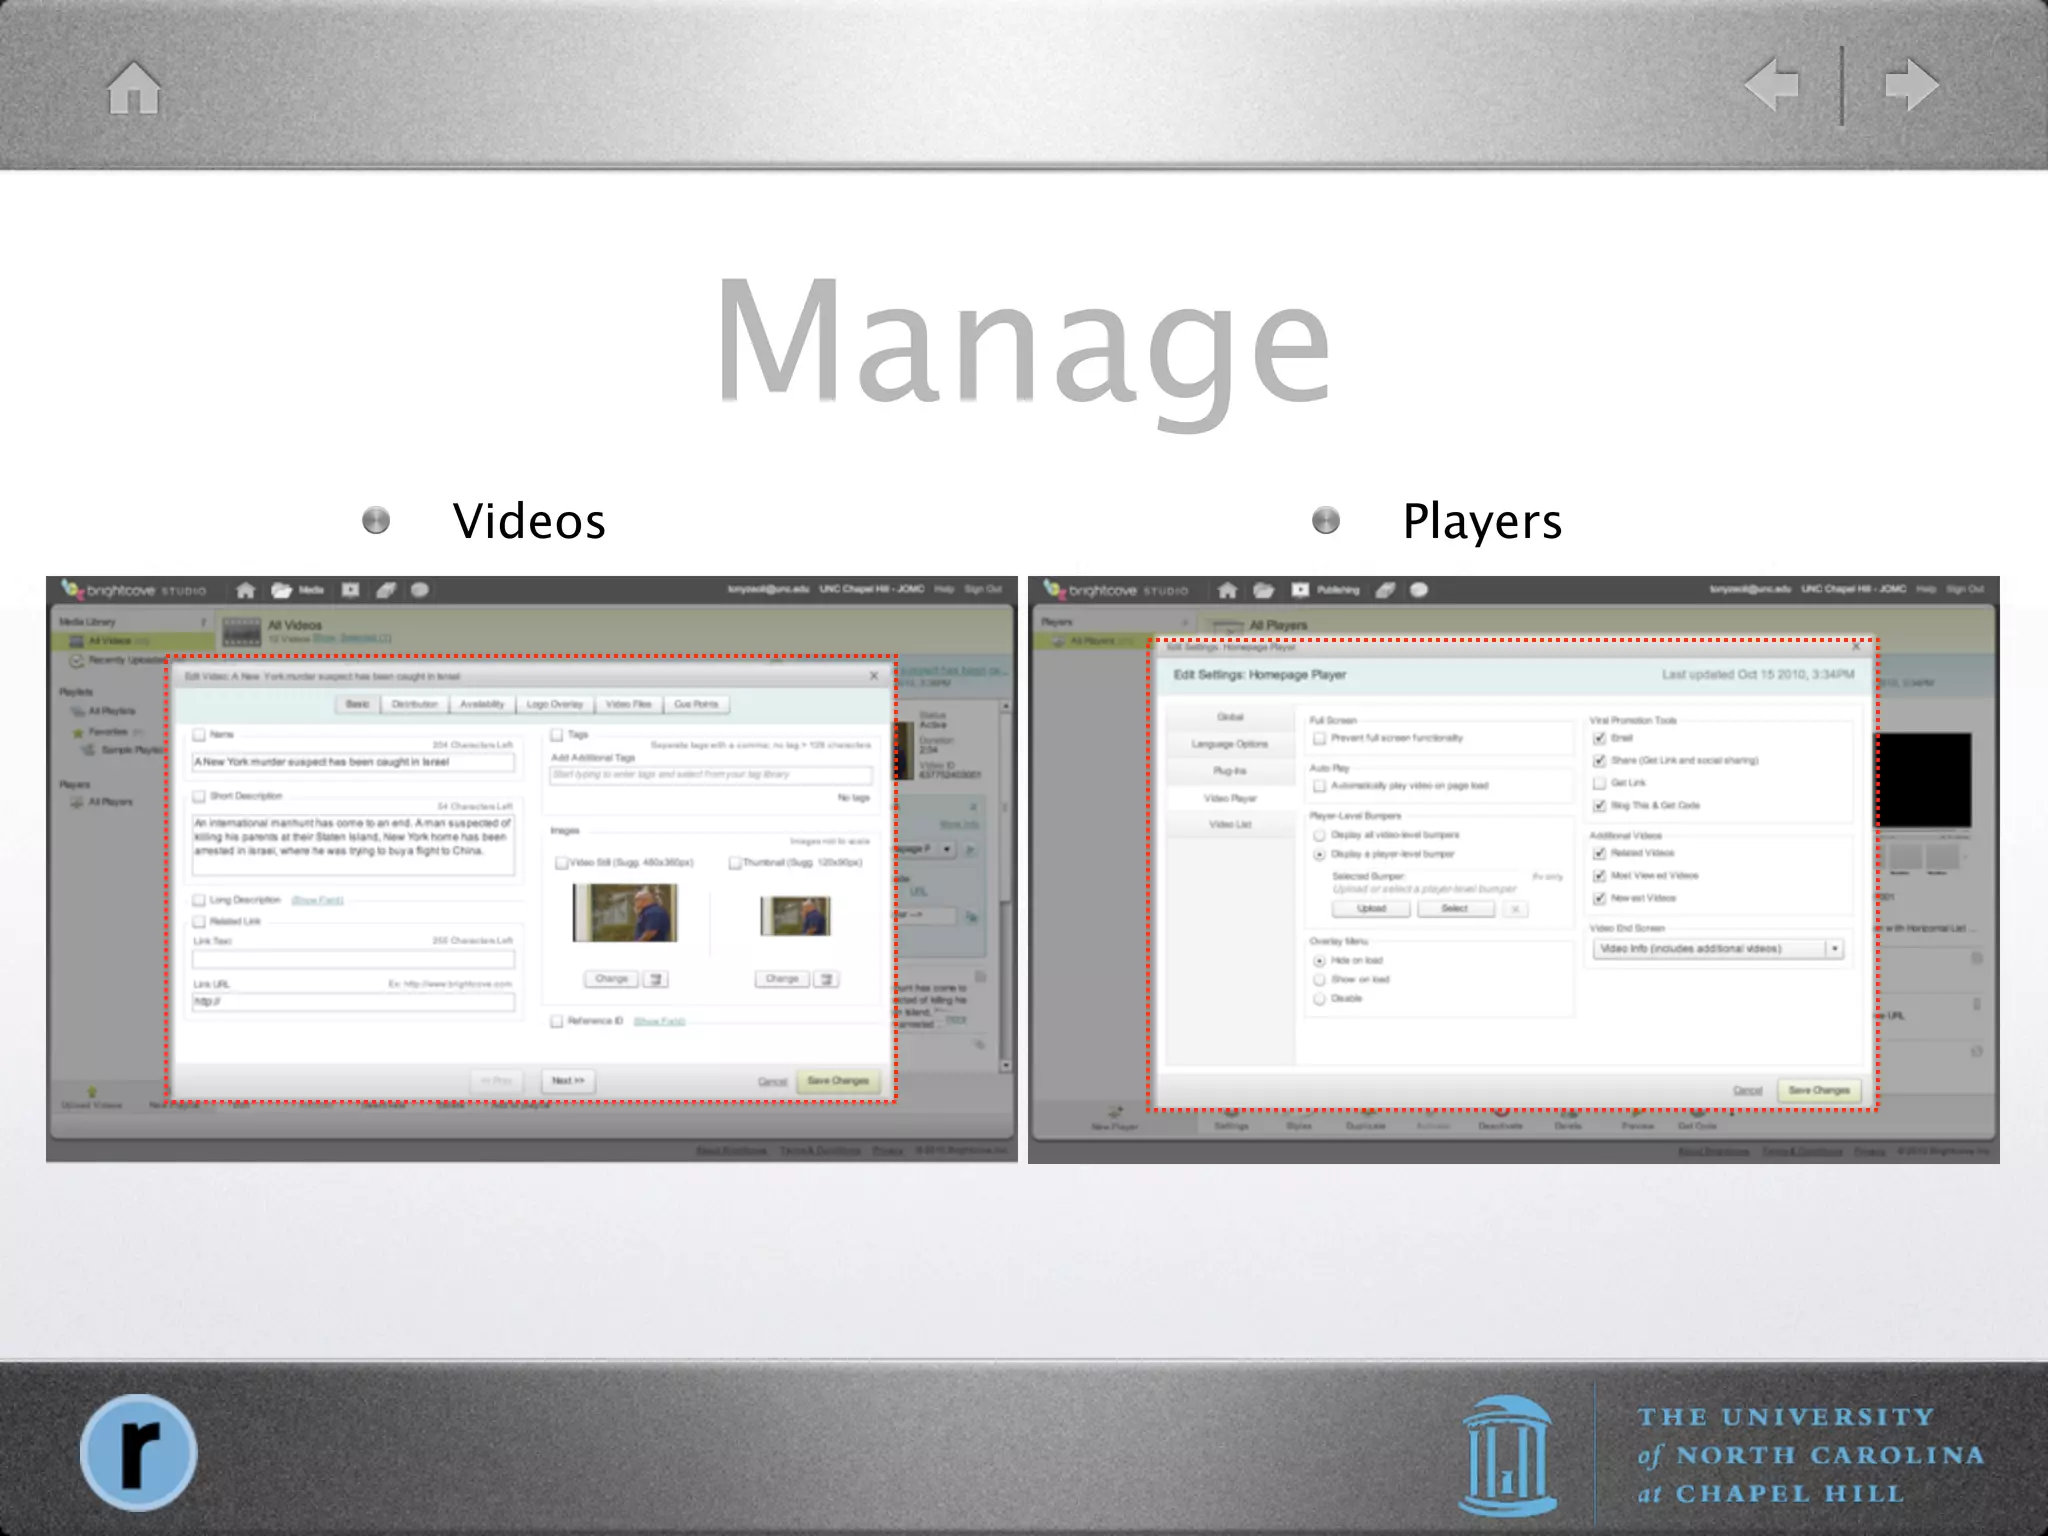The height and width of the screenshot is (1536, 2048).
Task: Click Upload bumper button
Action: (x=1371, y=909)
